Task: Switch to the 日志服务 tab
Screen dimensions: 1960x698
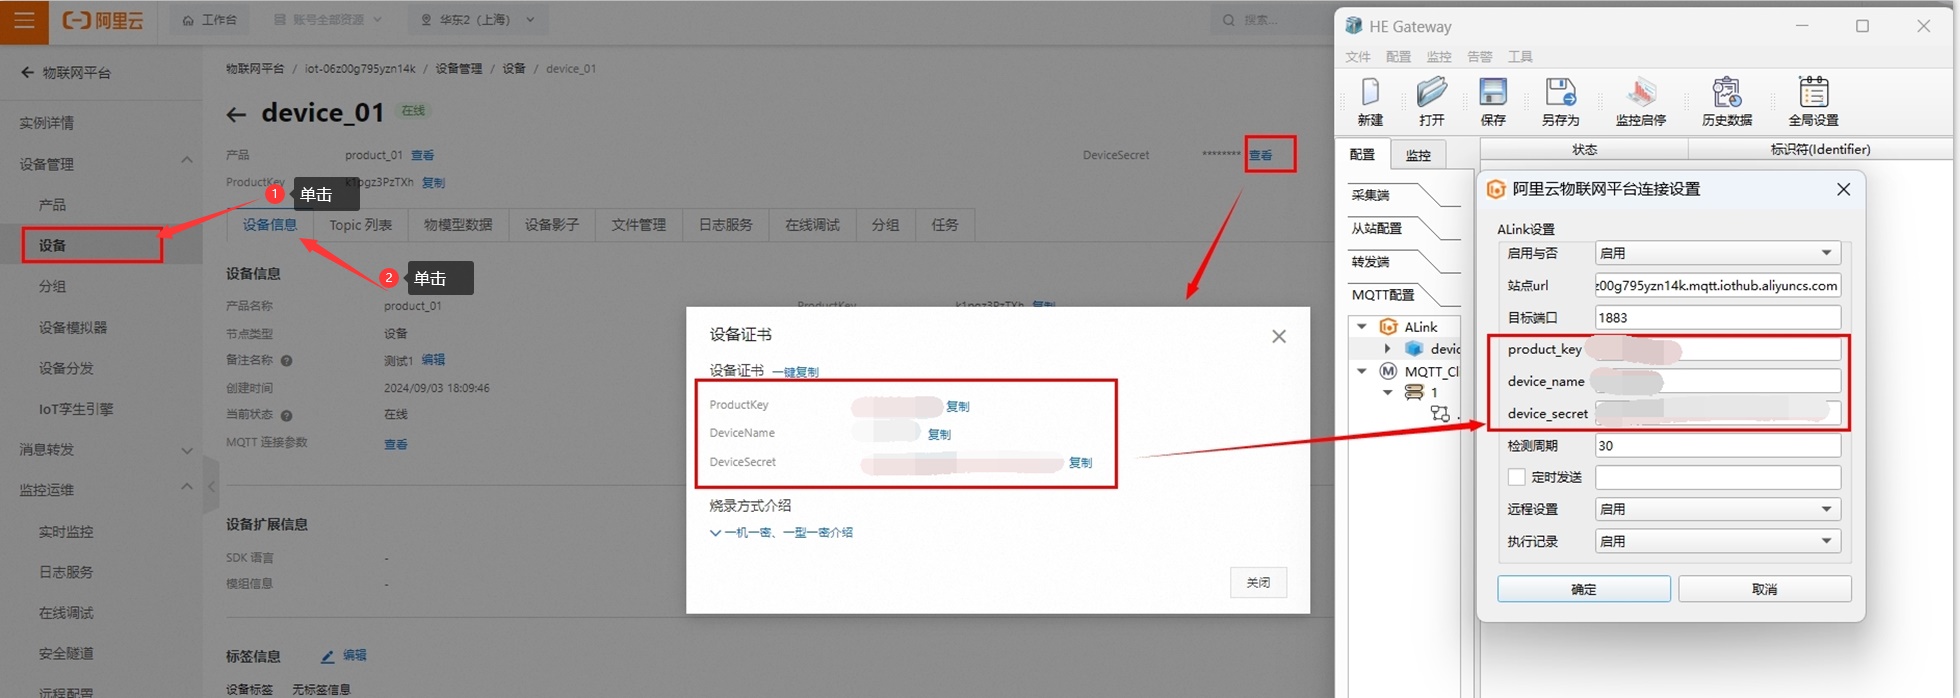Action: click(726, 225)
